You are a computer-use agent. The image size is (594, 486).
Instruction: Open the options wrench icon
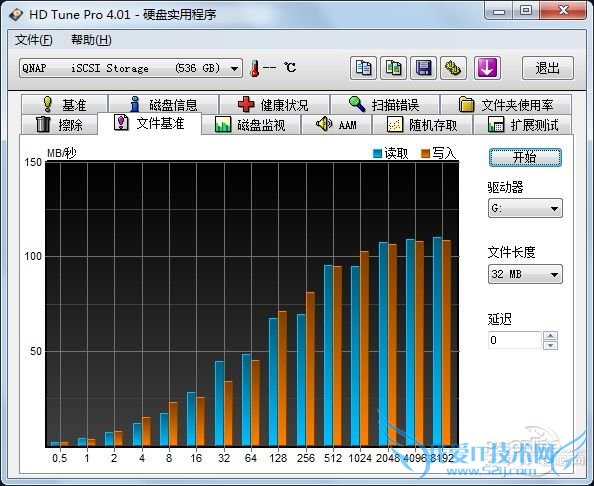(x=453, y=68)
